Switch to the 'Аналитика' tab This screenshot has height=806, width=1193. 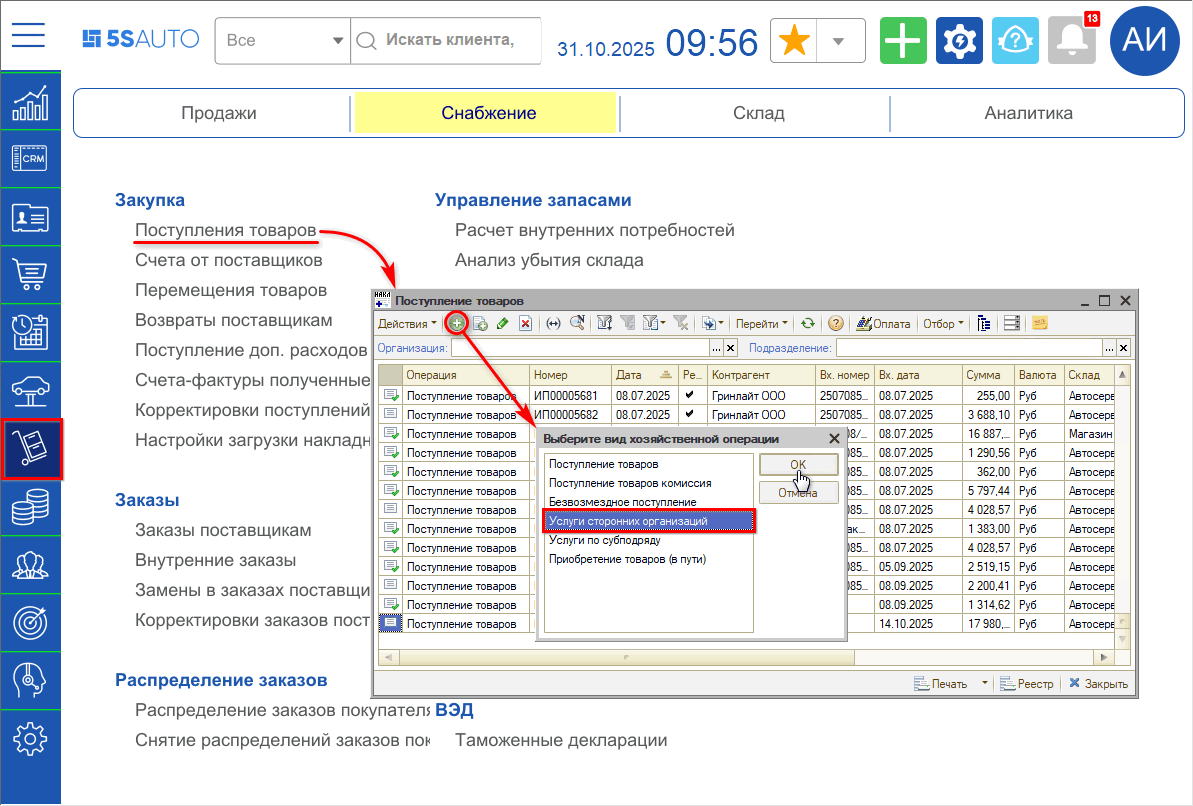click(1028, 113)
